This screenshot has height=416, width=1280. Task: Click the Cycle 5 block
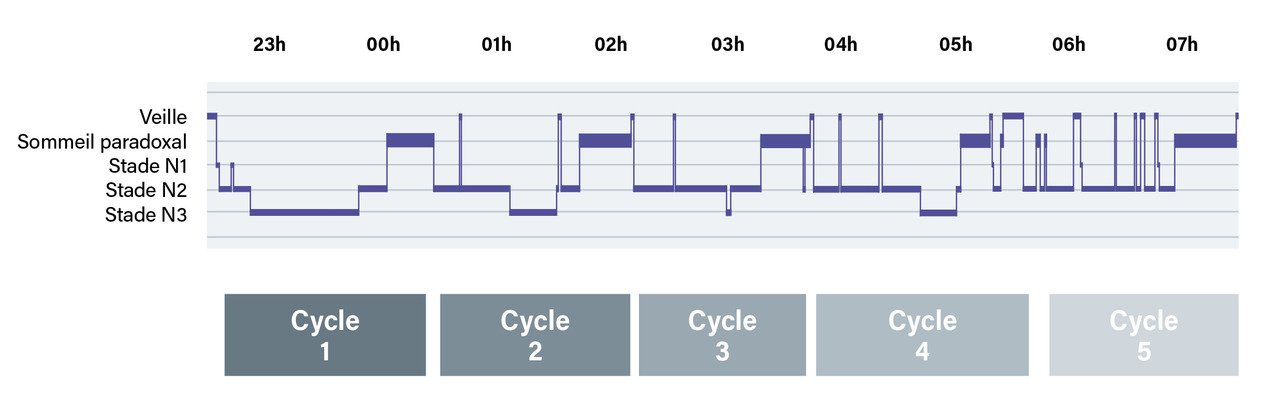point(1144,335)
